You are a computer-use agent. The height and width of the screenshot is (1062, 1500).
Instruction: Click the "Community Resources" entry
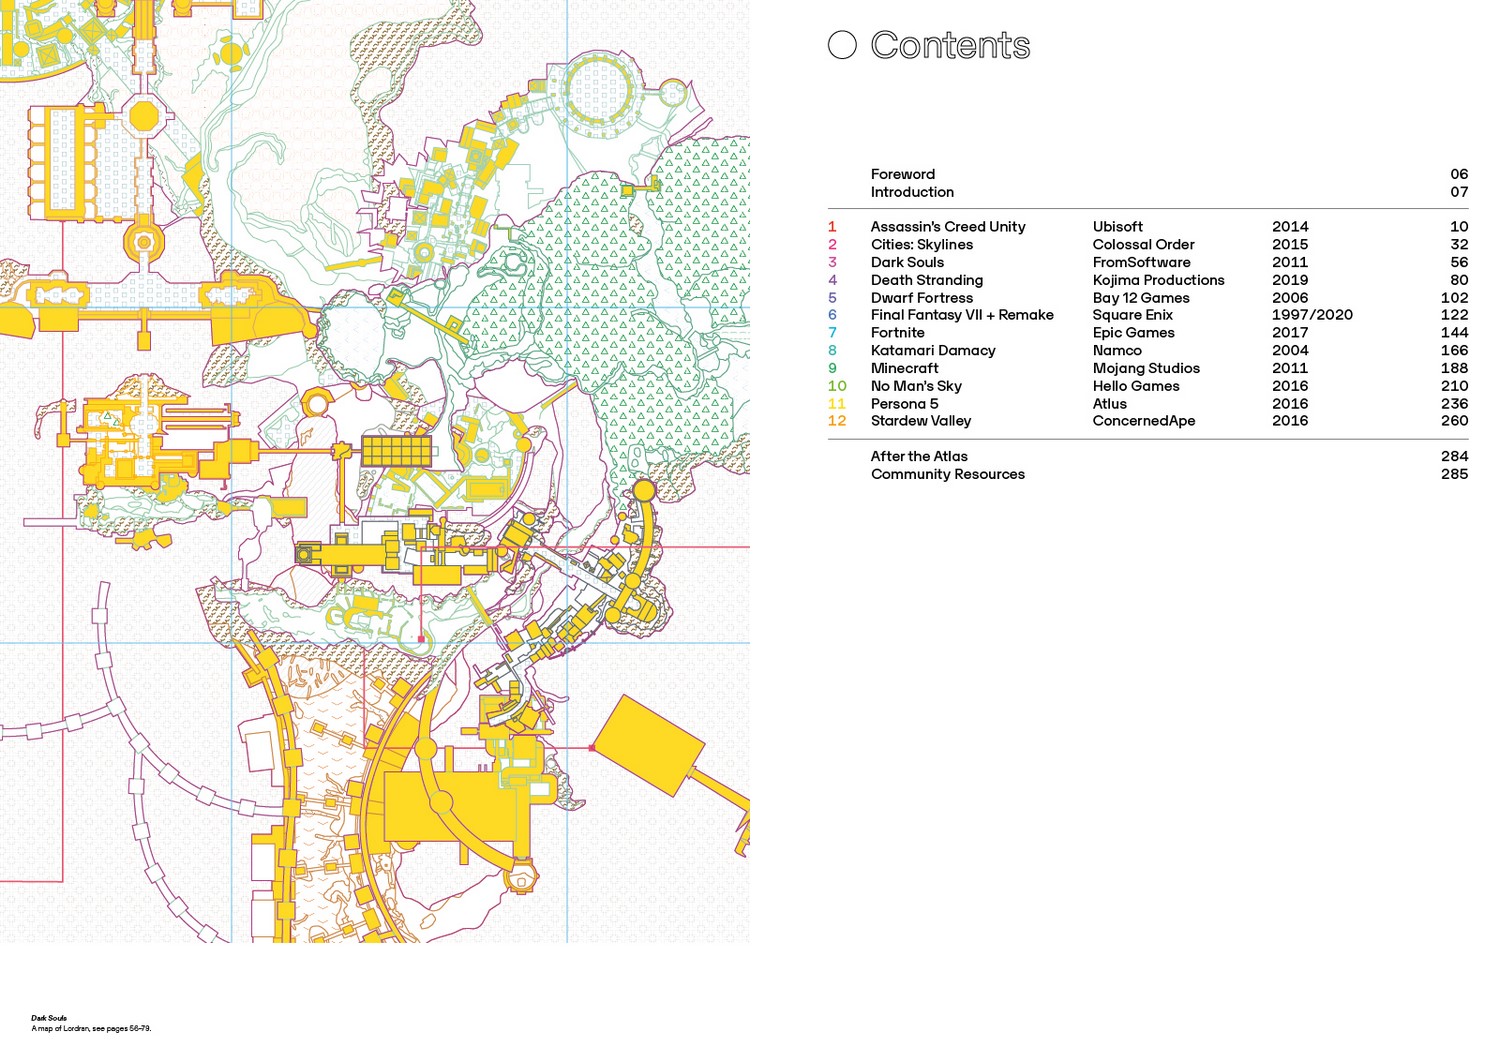(948, 475)
